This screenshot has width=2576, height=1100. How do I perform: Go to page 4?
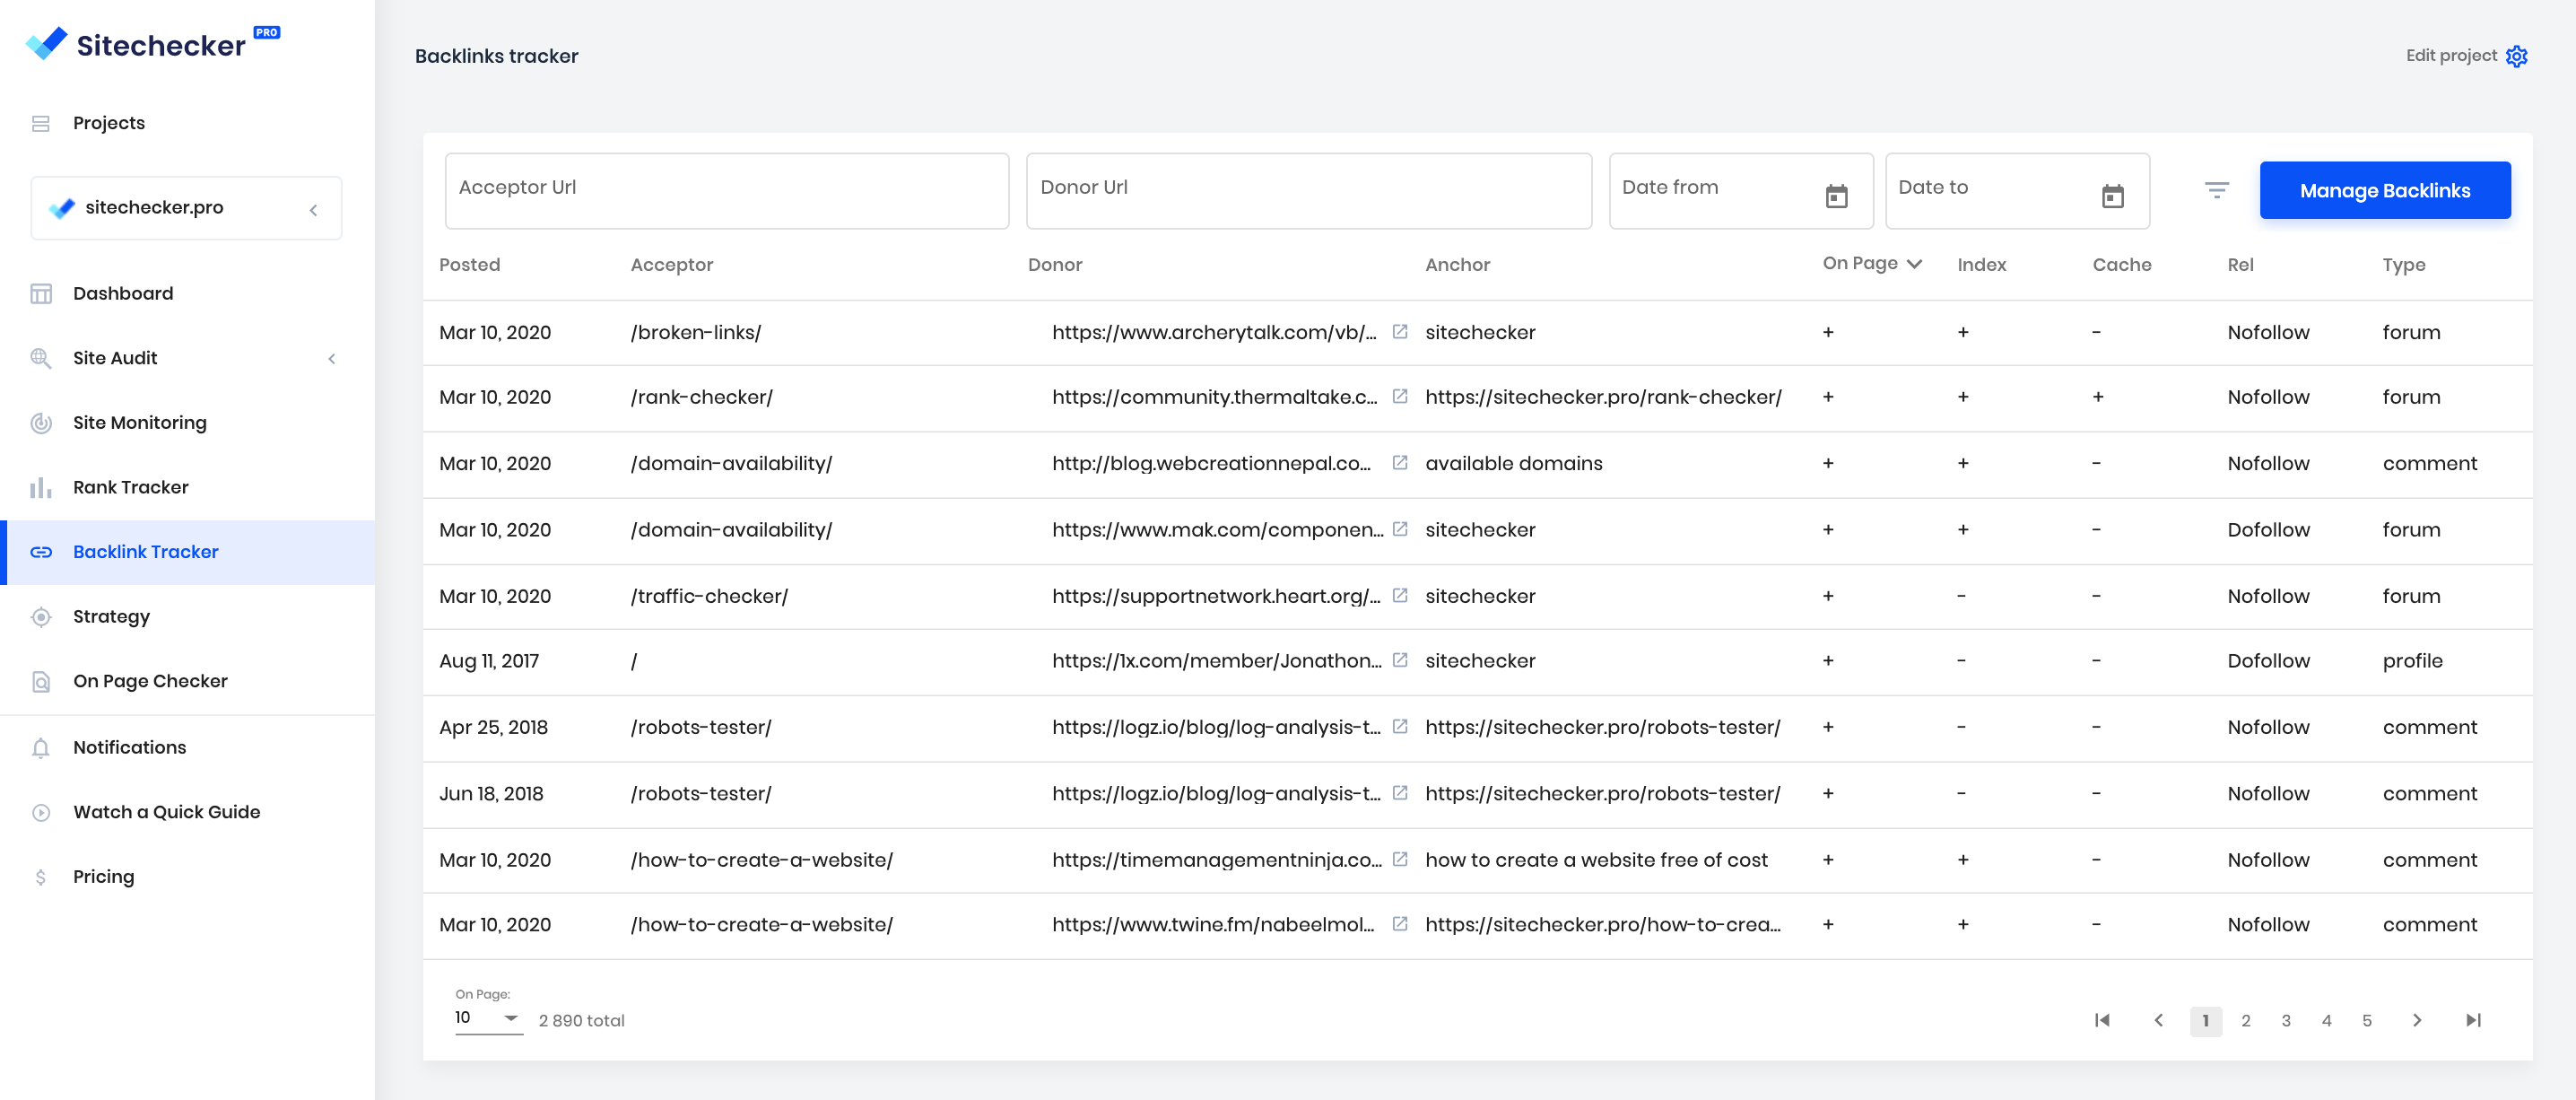point(2326,1020)
